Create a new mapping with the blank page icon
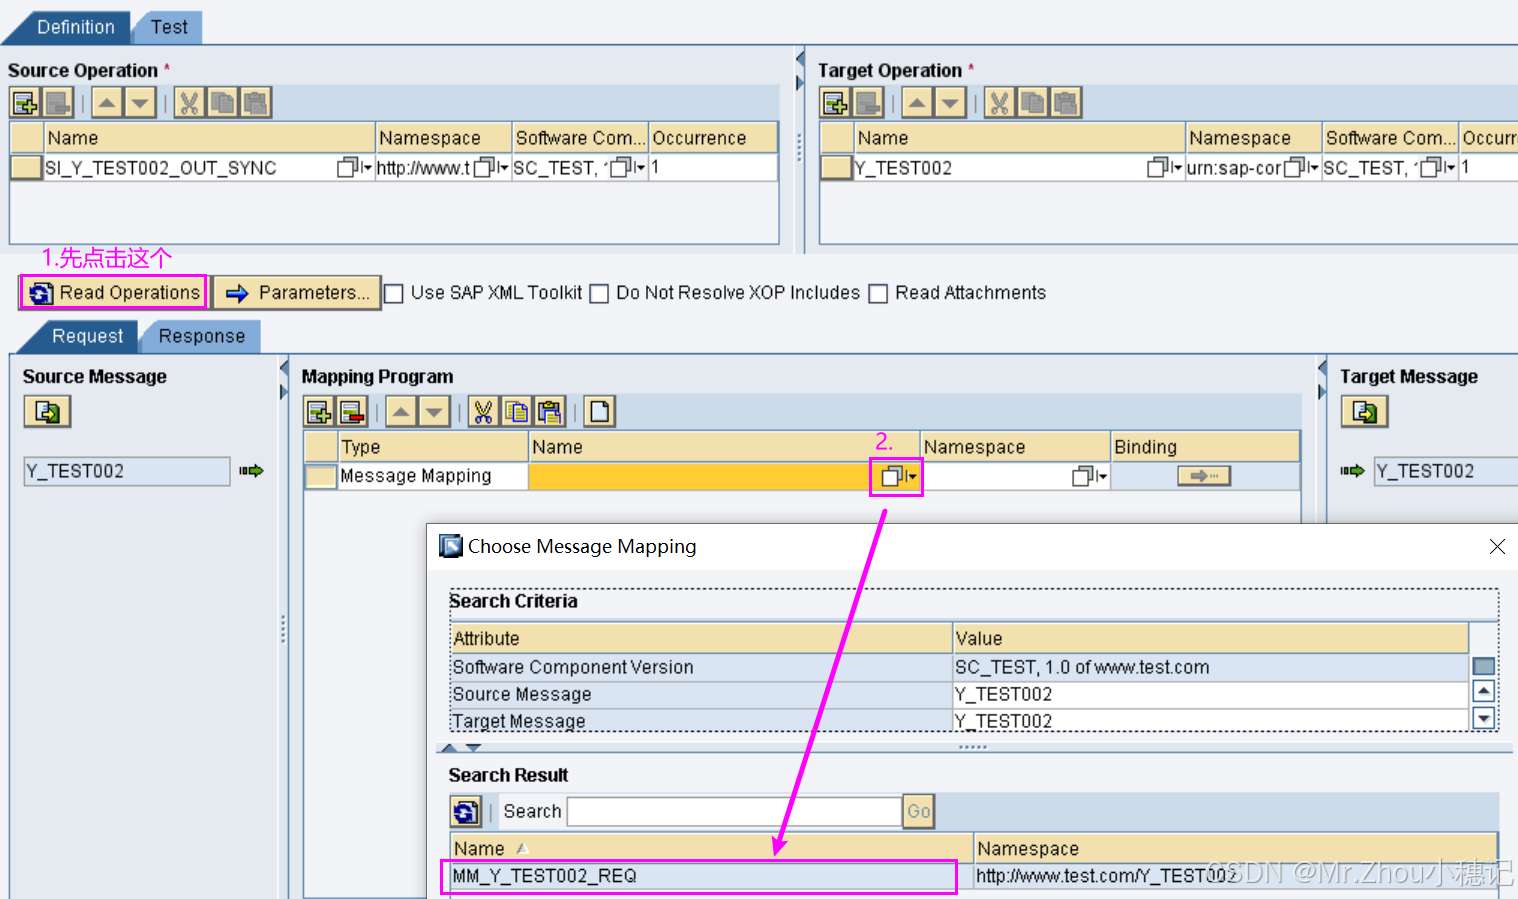The width and height of the screenshot is (1518, 899). (x=600, y=411)
